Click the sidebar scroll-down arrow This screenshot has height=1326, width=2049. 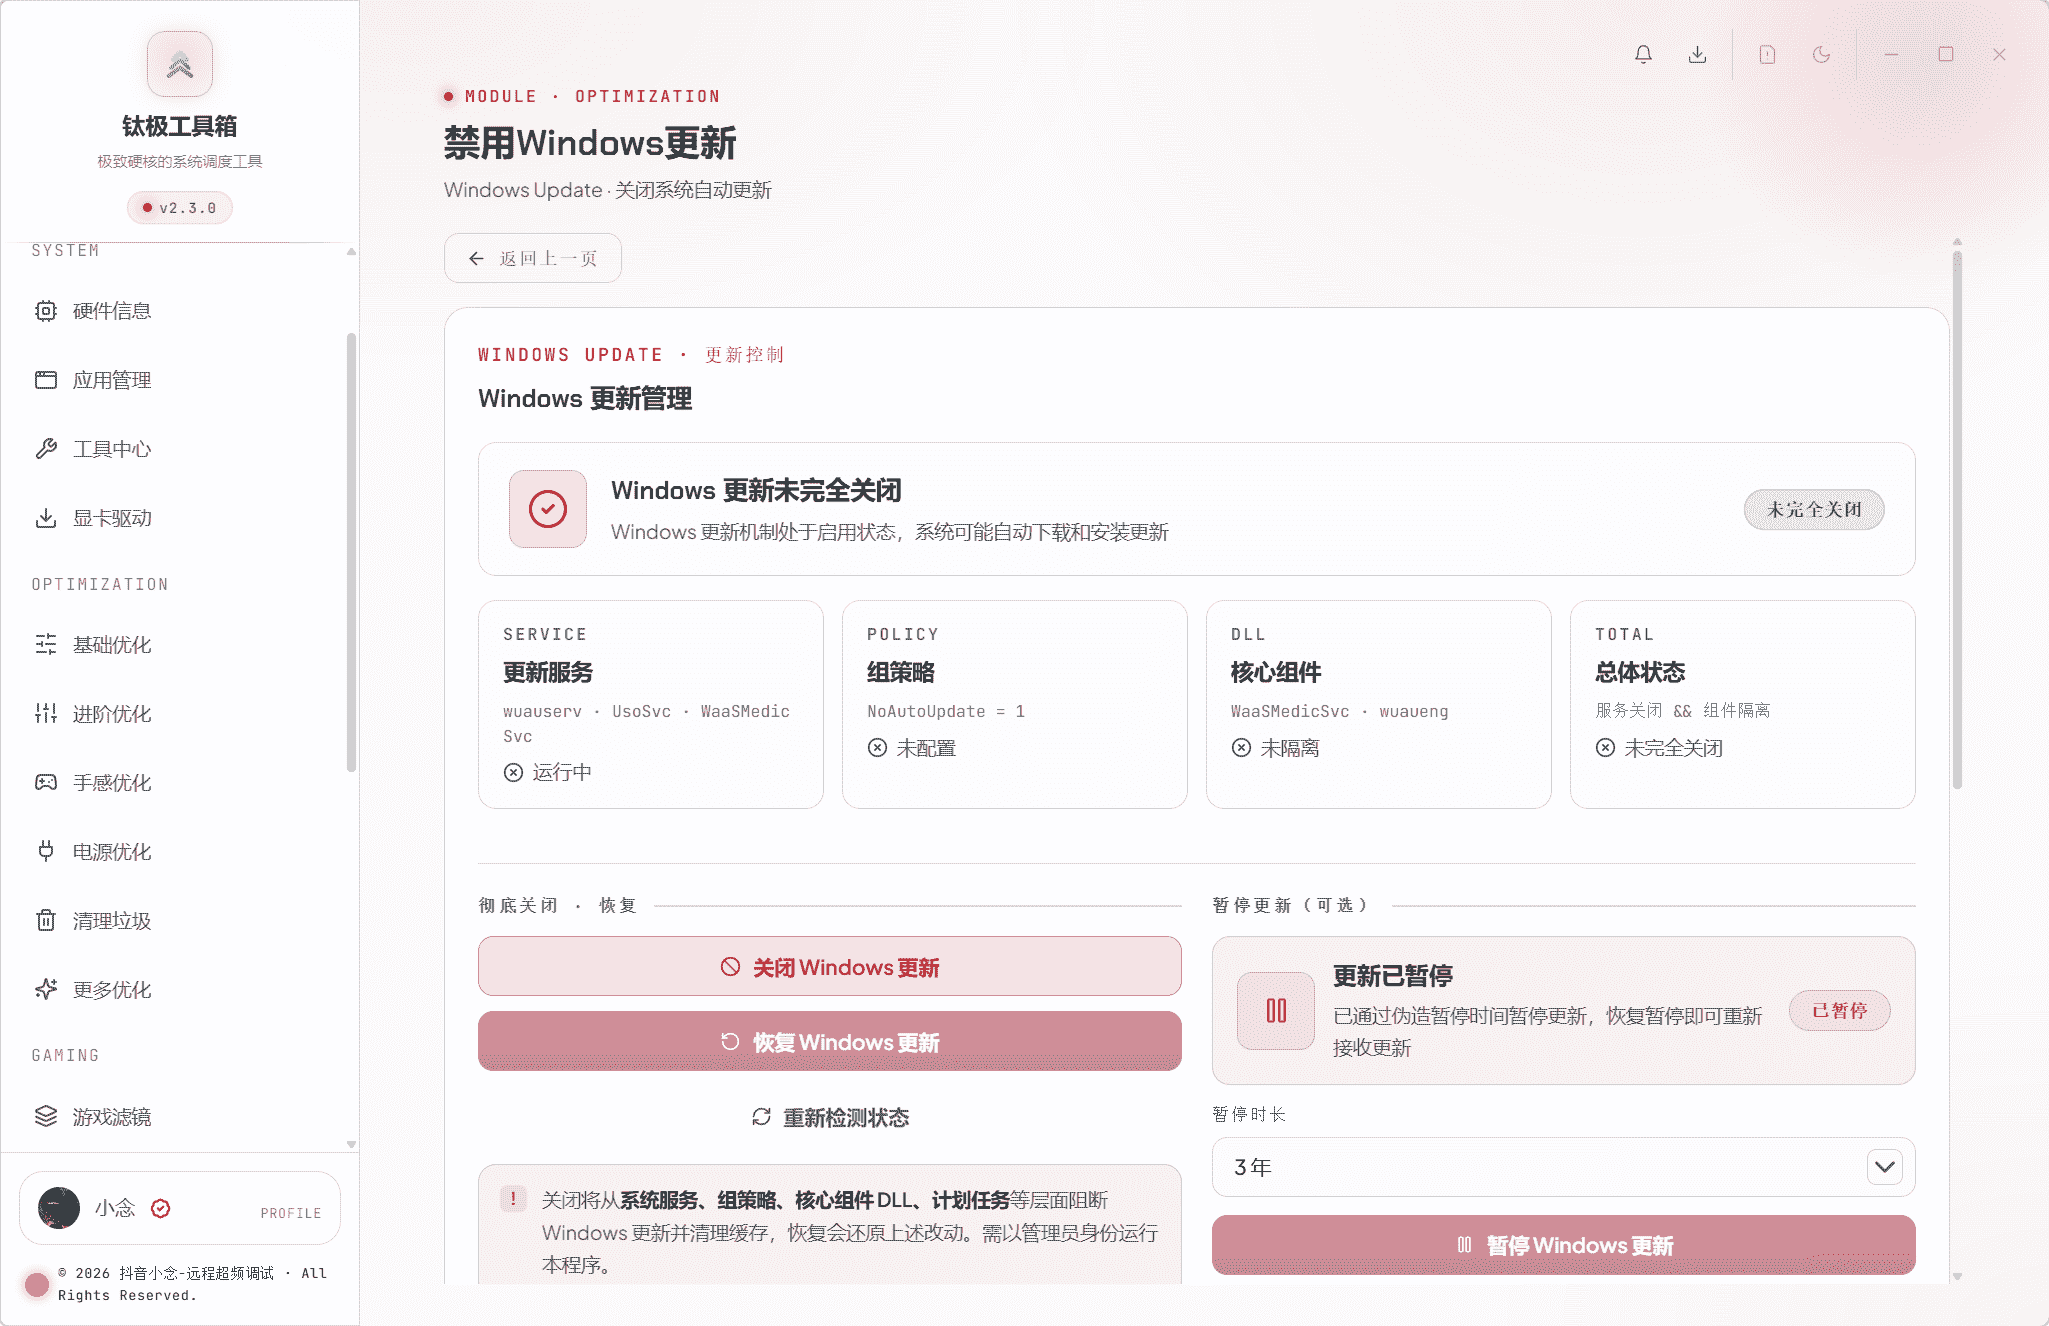coord(351,1144)
